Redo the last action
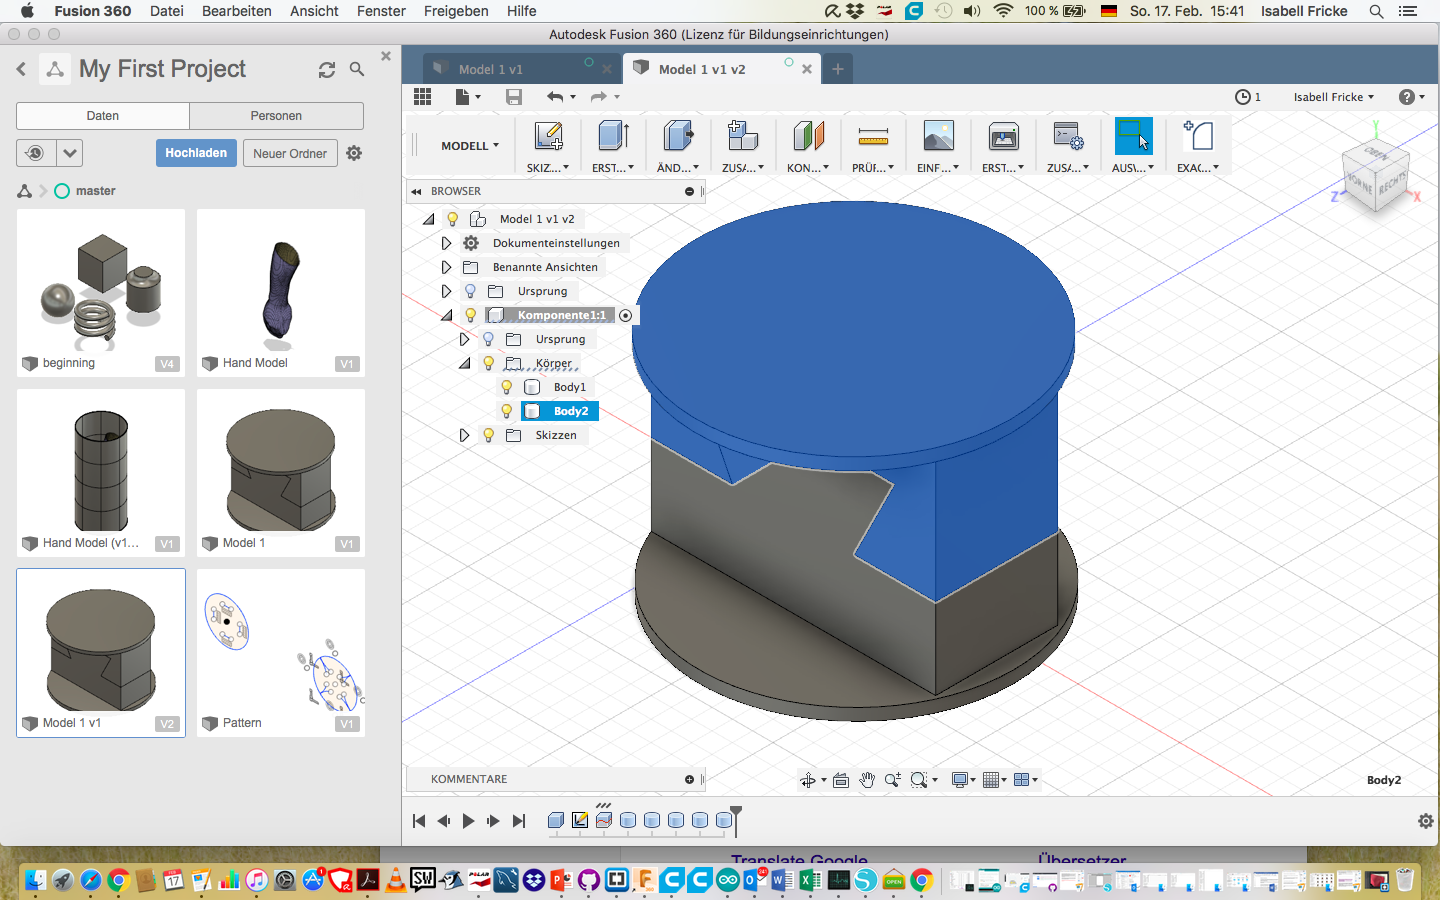1440x900 pixels. coord(599,97)
